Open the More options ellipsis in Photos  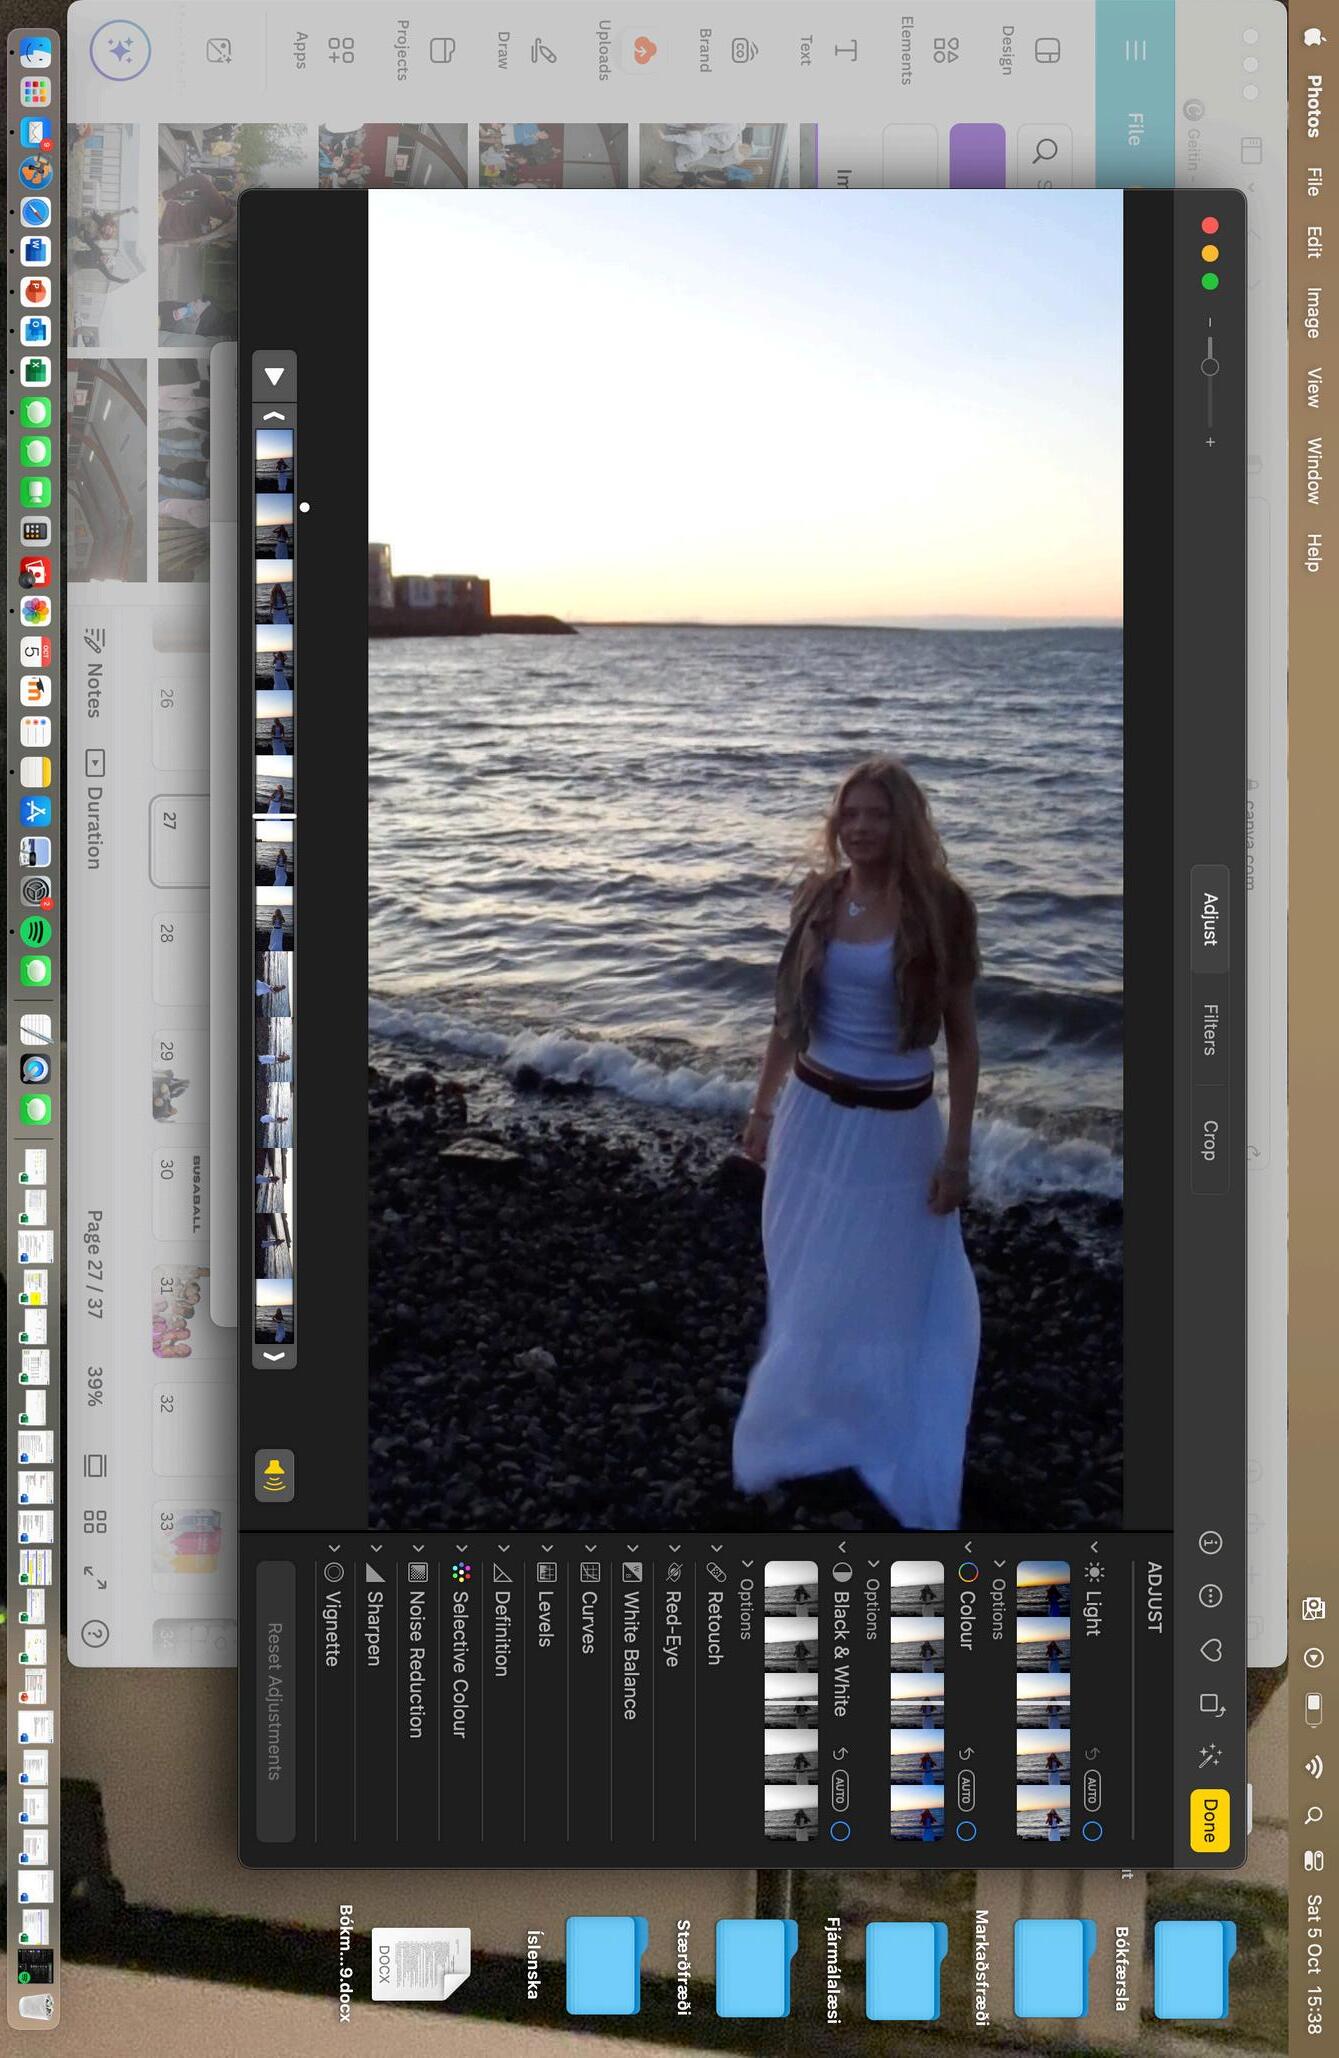point(1210,1596)
